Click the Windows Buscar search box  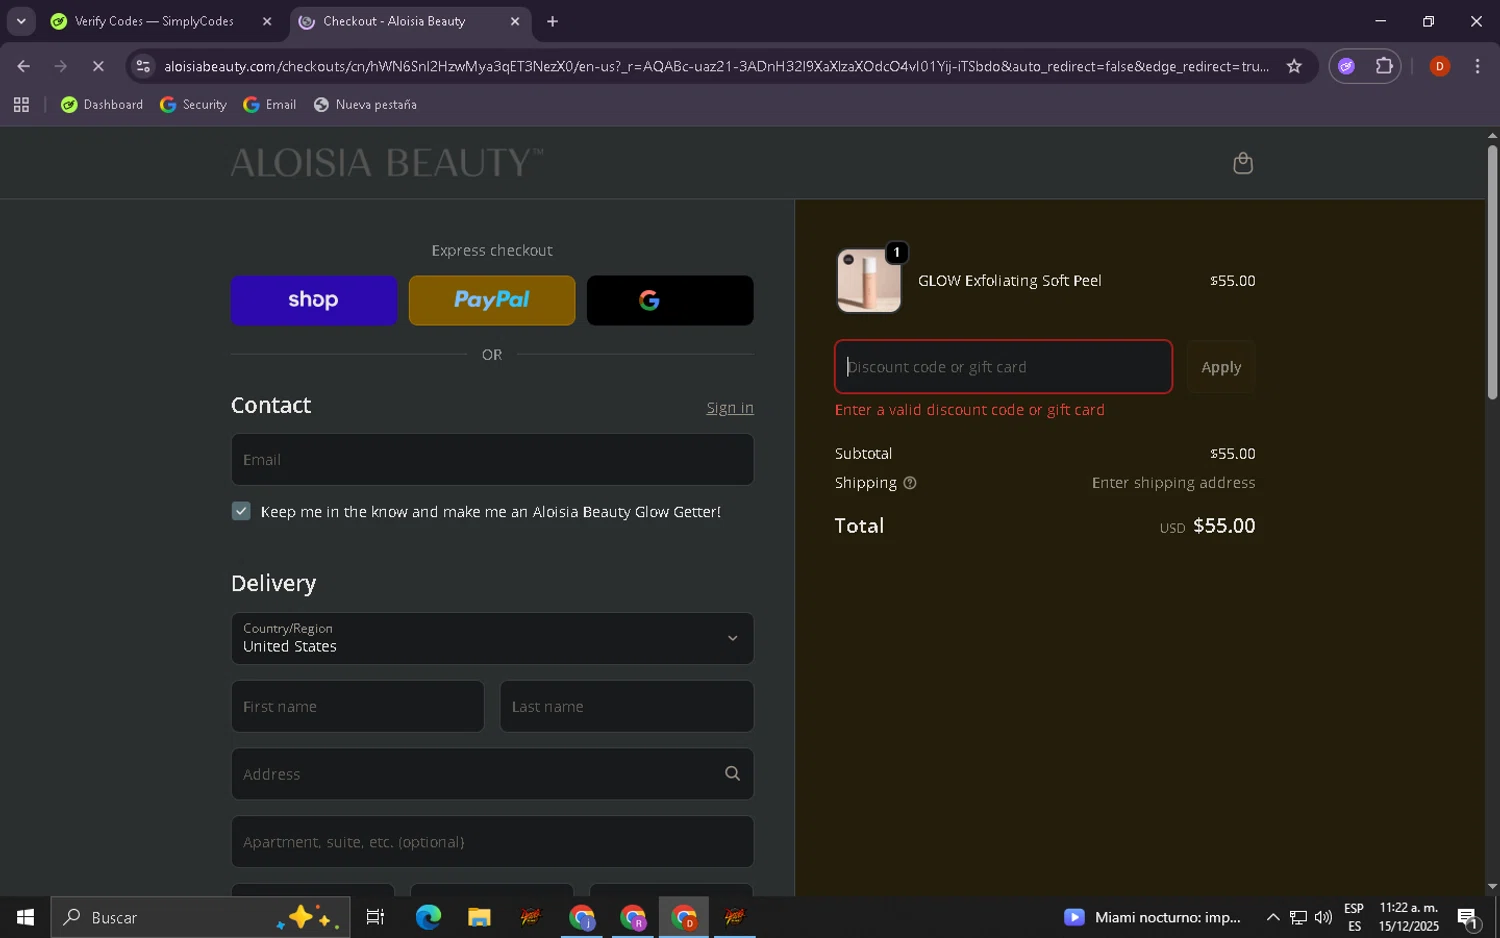[200, 917]
